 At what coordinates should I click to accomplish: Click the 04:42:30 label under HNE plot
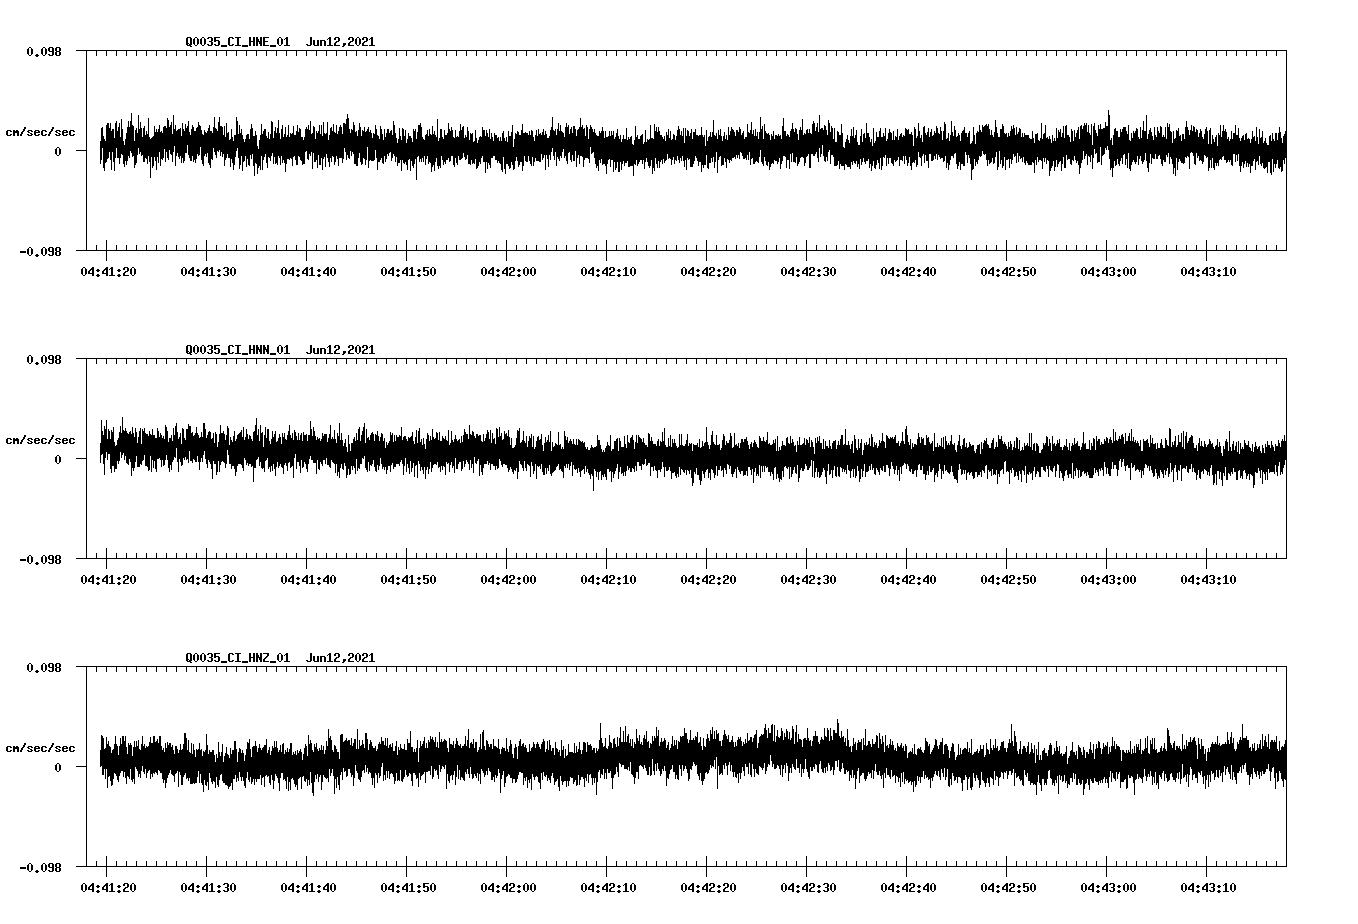(808, 272)
